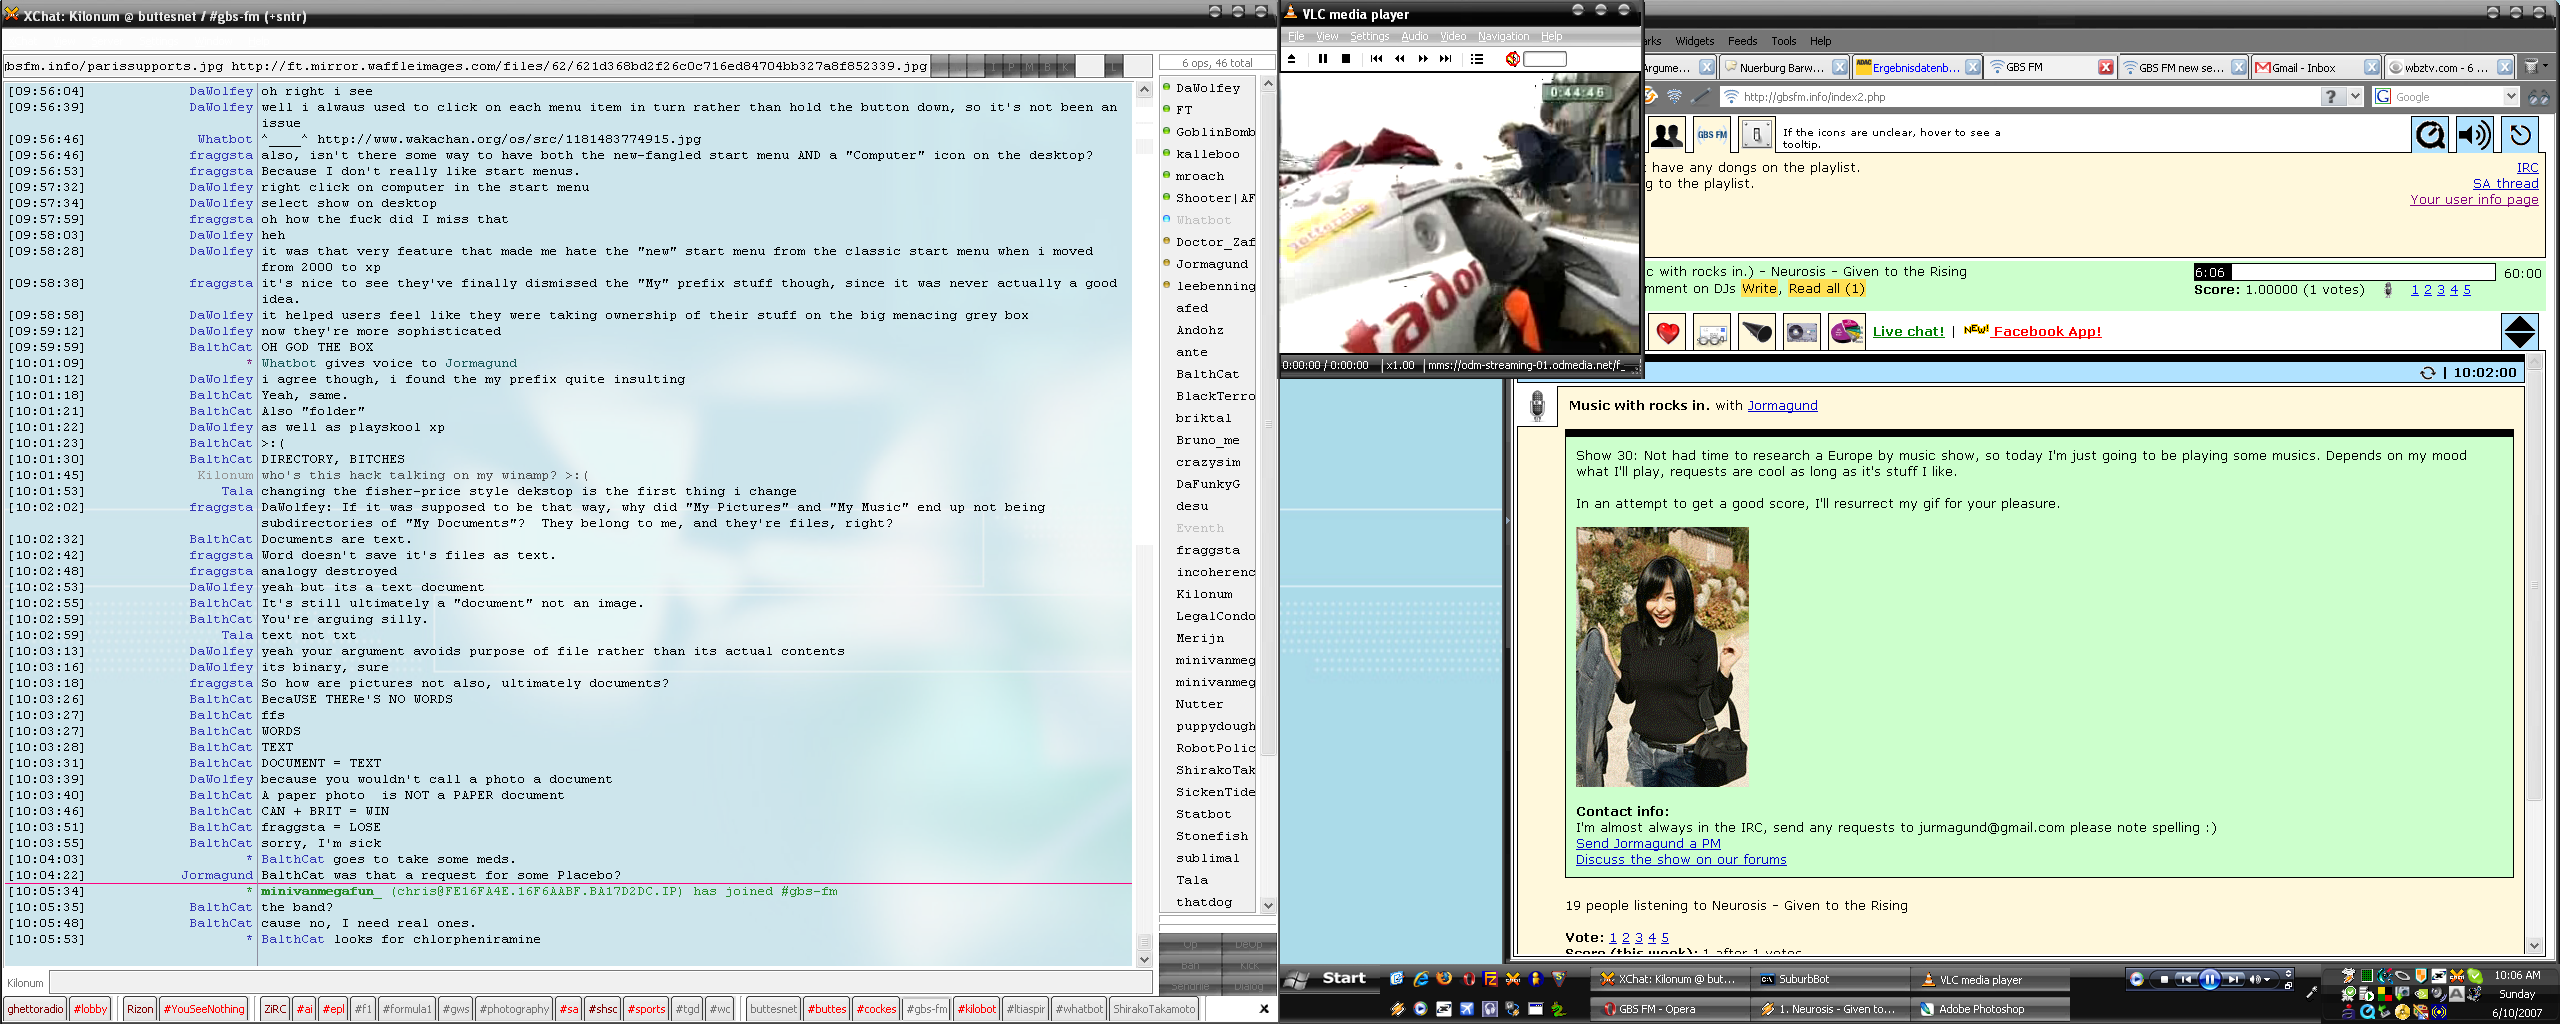The height and width of the screenshot is (1024, 2560).
Task: Click the megaphone icon on GBS FM
Action: 1757,332
